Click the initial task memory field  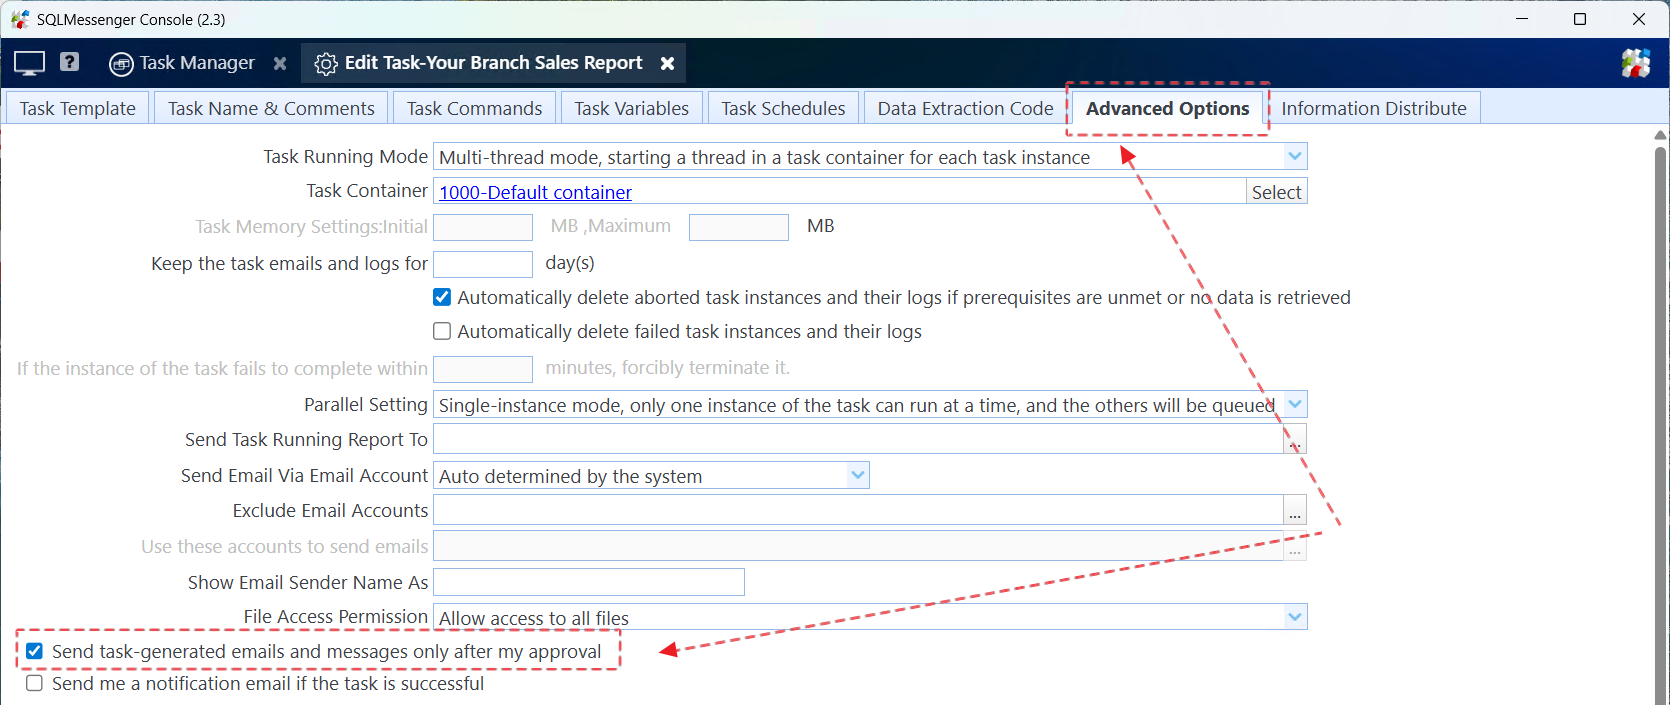pyautogui.click(x=483, y=227)
